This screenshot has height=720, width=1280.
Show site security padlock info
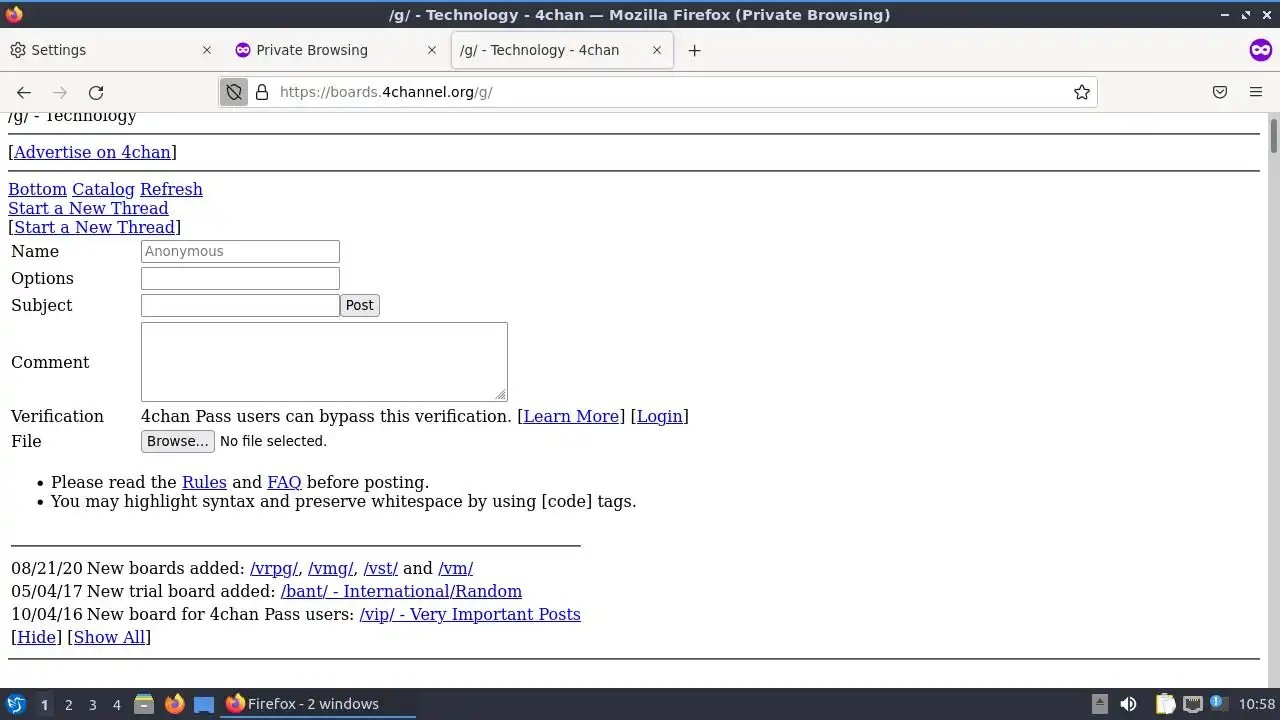(x=262, y=92)
